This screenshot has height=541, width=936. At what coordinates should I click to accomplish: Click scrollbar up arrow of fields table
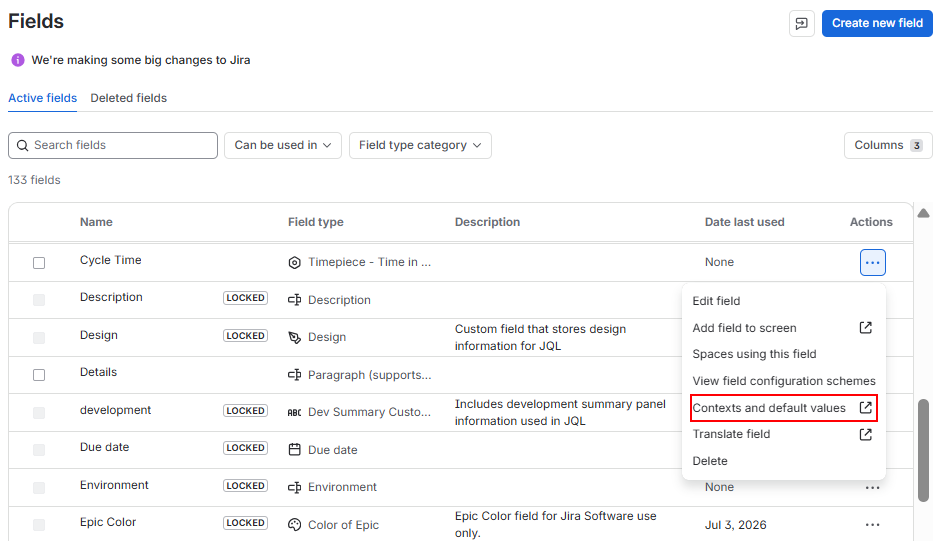(923, 213)
